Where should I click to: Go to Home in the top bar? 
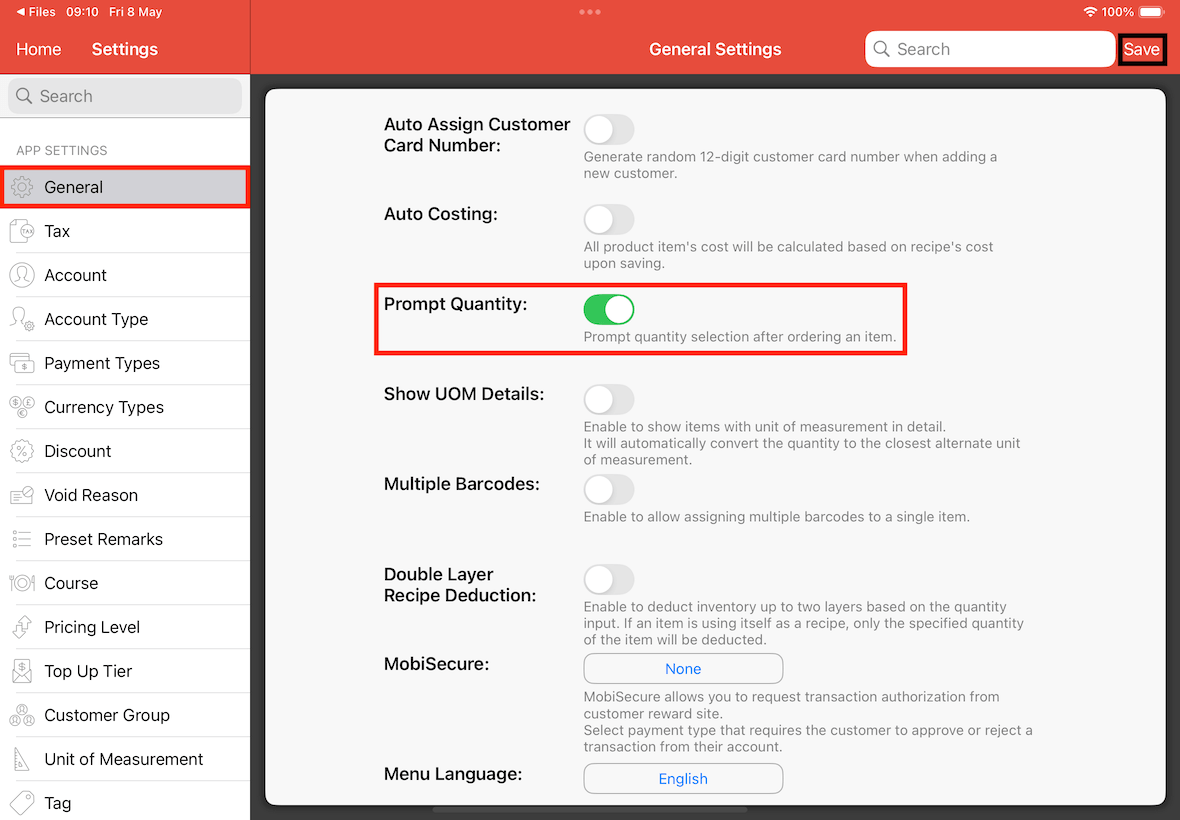pos(38,50)
